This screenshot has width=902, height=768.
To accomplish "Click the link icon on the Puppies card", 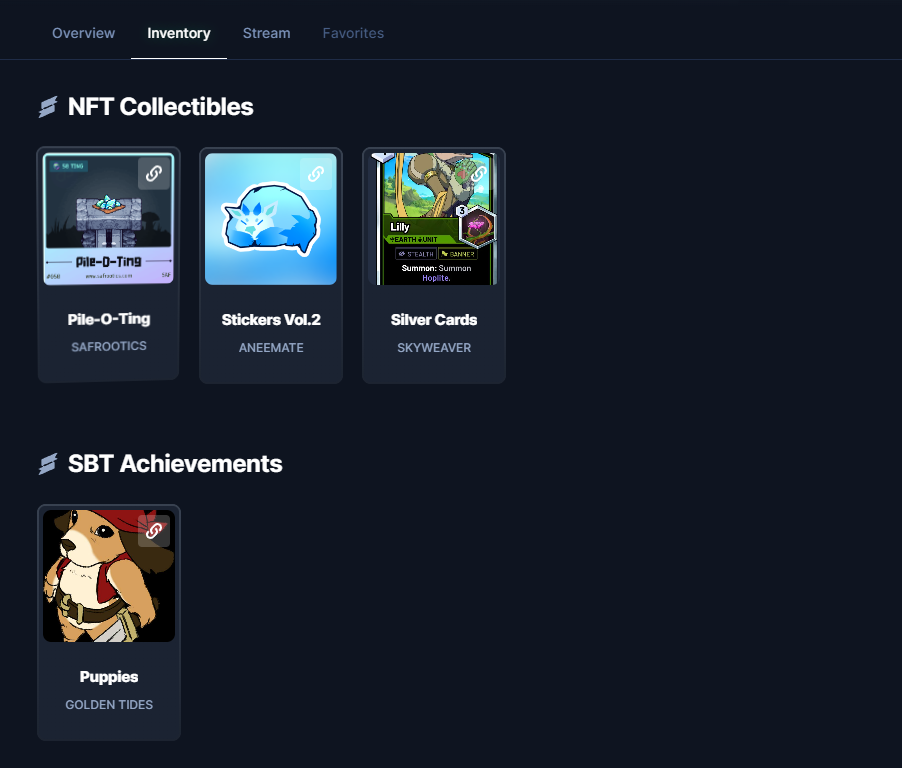I will coord(154,531).
